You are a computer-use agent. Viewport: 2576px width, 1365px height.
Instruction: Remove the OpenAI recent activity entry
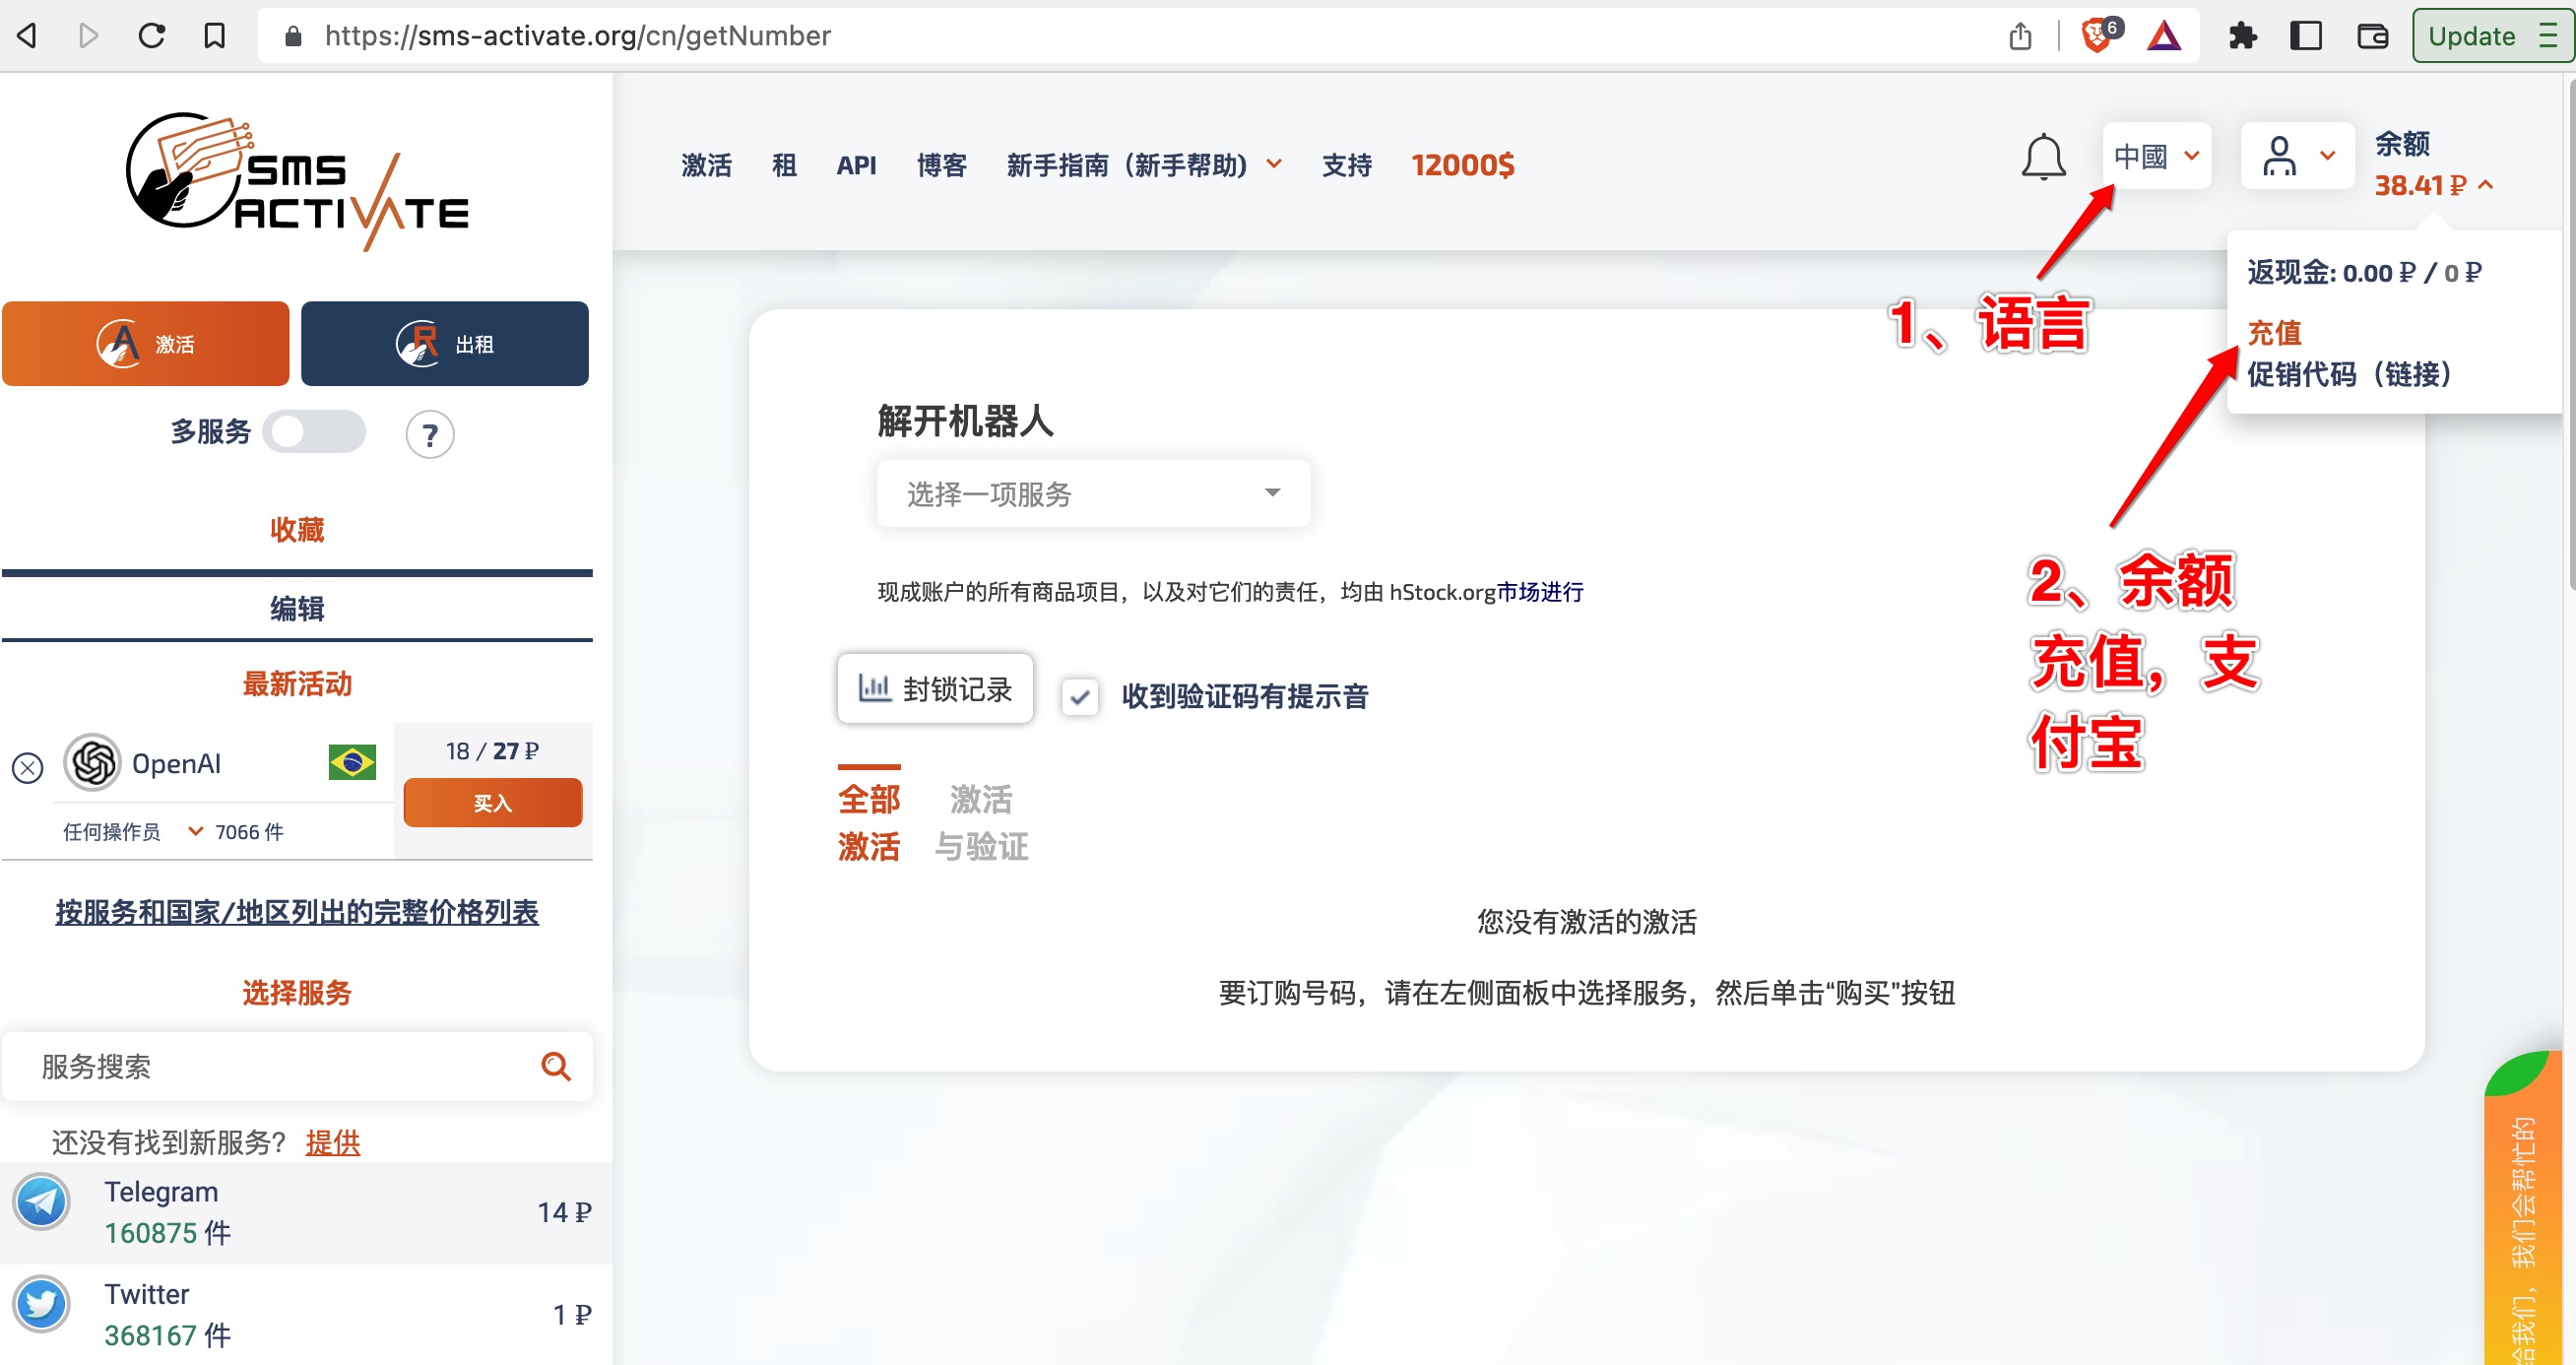pyautogui.click(x=28, y=768)
